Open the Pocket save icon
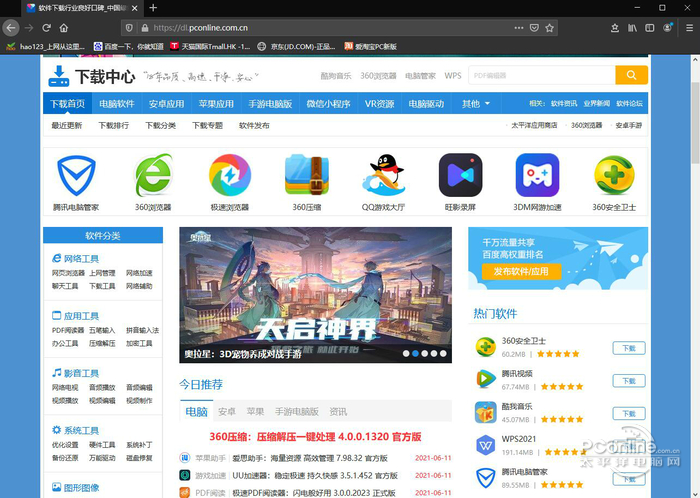This screenshot has height=498, width=700. pos(534,28)
